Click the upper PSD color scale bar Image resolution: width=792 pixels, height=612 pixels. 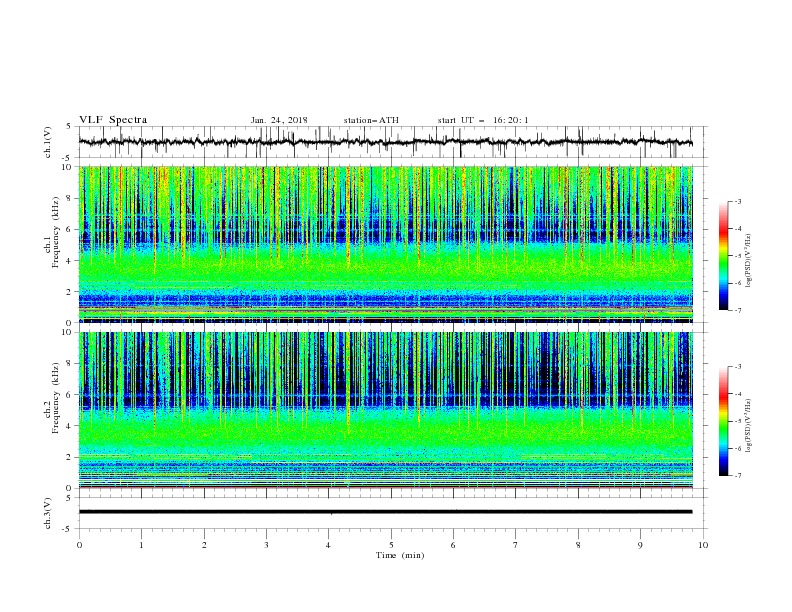pyautogui.click(x=723, y=256)
